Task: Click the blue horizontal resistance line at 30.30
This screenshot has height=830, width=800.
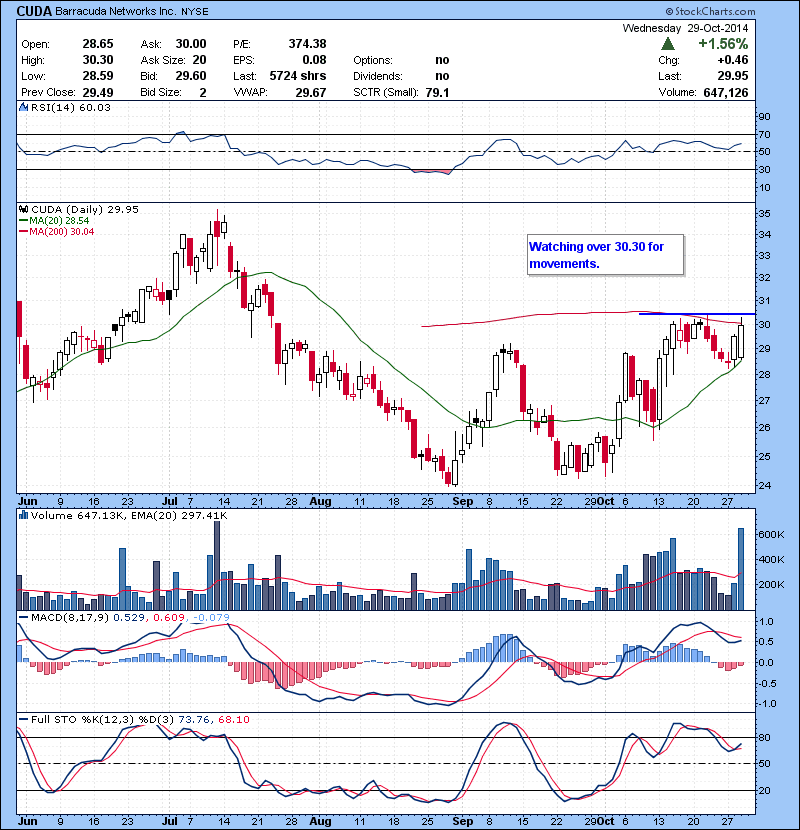Action: pos(697,314)
